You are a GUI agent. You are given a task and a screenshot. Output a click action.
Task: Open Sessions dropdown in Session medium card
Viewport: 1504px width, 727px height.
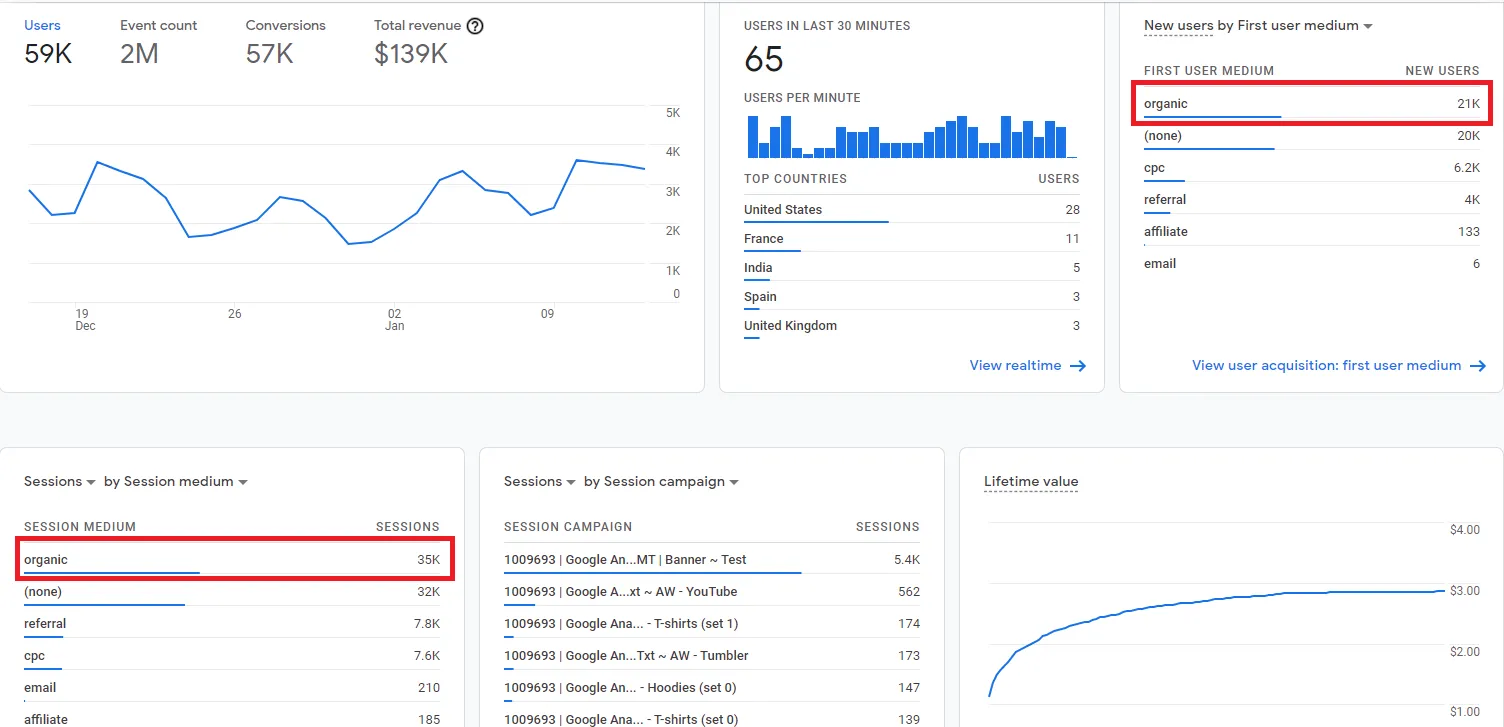tap(60, 482)
